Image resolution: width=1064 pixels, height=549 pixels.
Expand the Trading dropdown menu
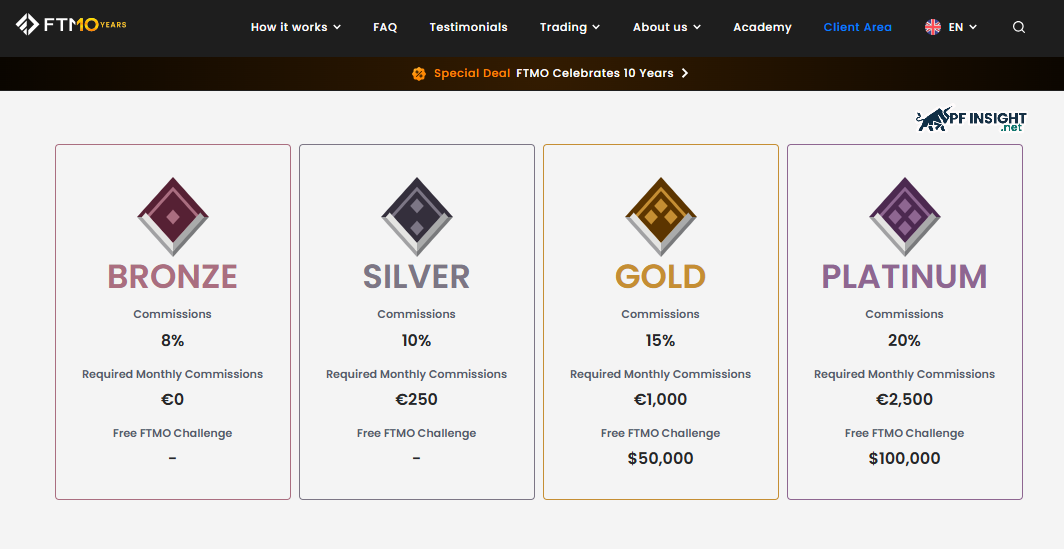(569, 27)
